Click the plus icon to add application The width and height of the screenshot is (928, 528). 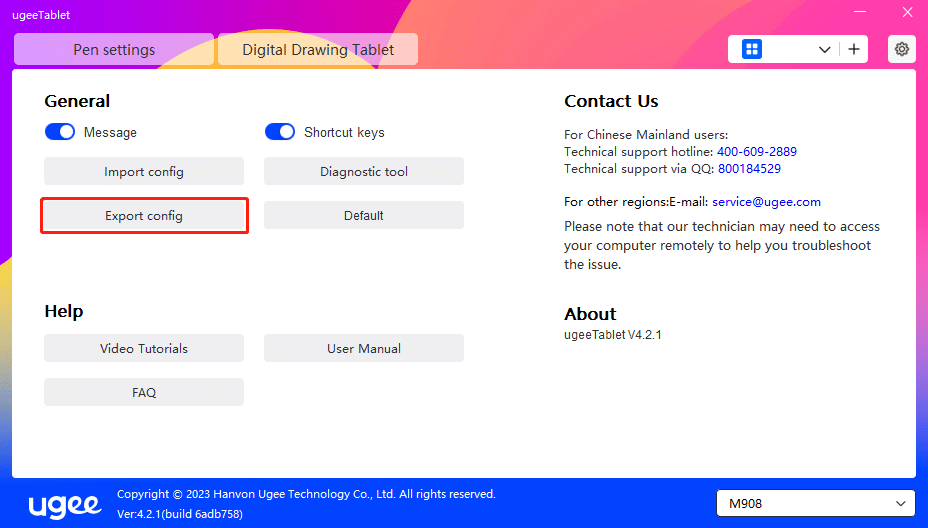click(x=853, y=49)
